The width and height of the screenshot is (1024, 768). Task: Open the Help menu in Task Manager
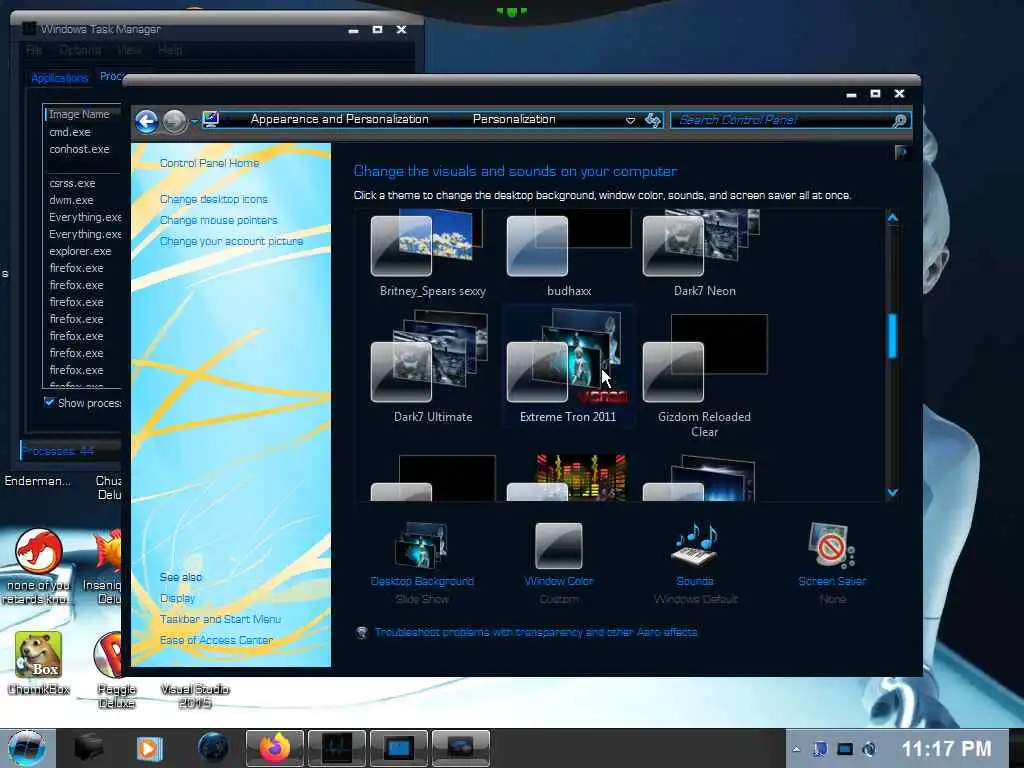(170, 50)
